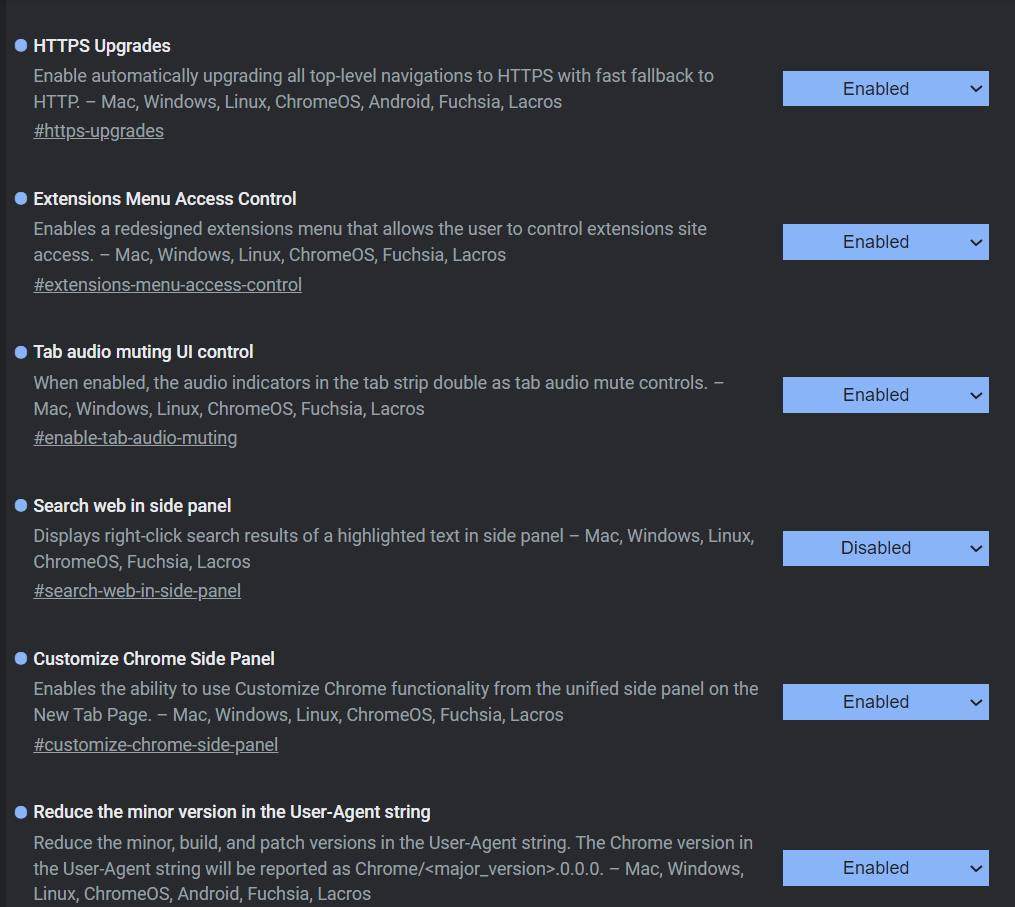Click the #enable-tab-audio-muting link
Viewport: 1015px width, 907px height.
click(x=135, y=438)
